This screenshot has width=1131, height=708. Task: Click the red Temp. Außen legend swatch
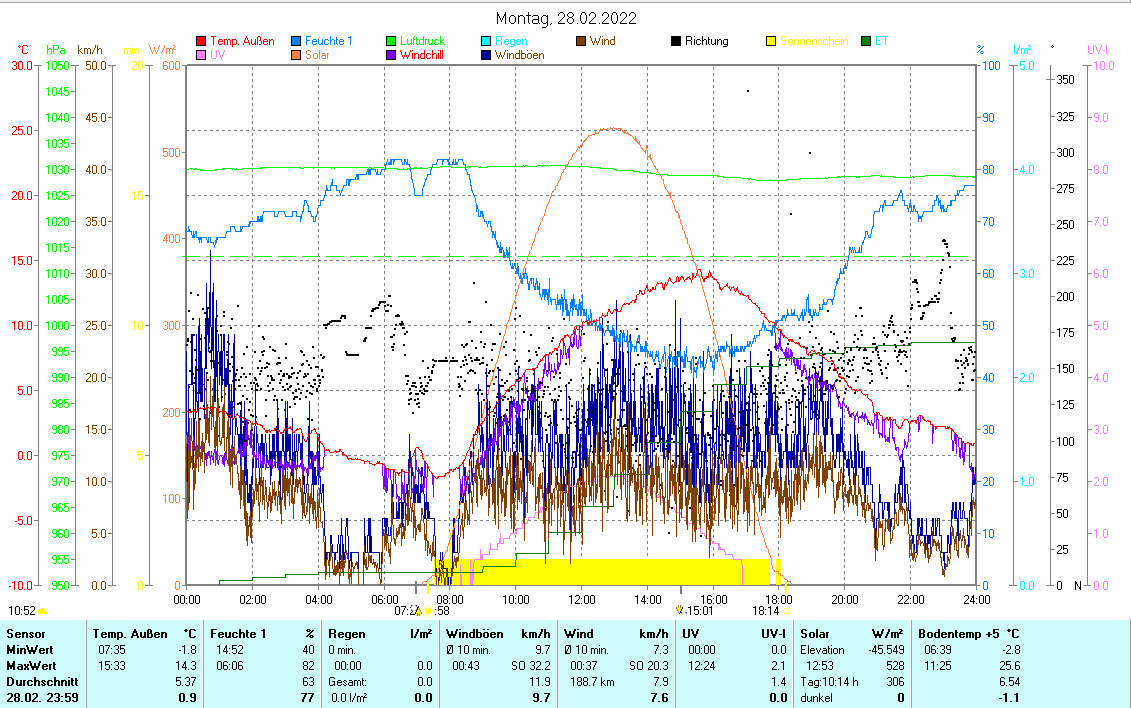coord(201,41)
